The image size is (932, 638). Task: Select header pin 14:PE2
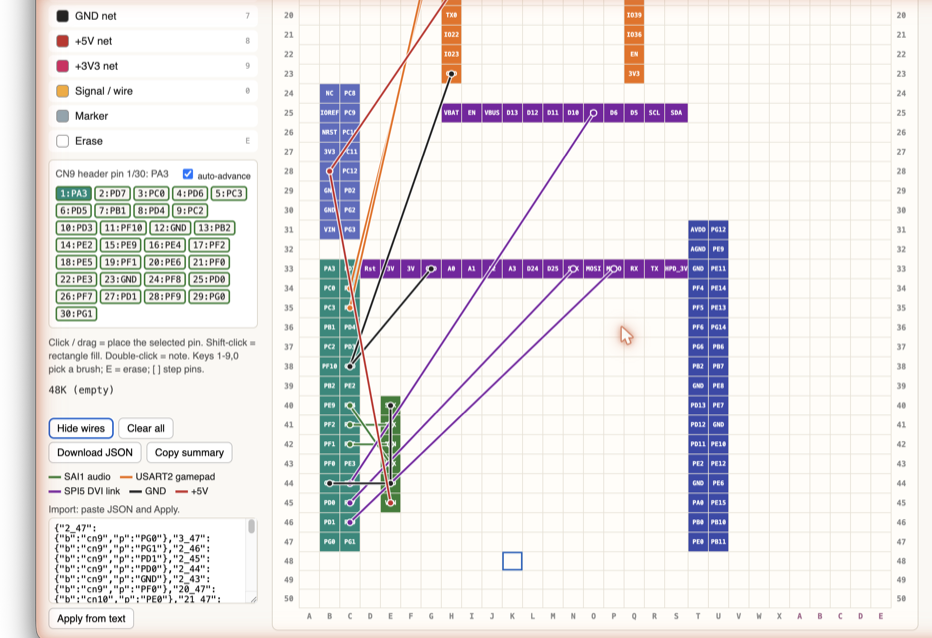[76, 245]
